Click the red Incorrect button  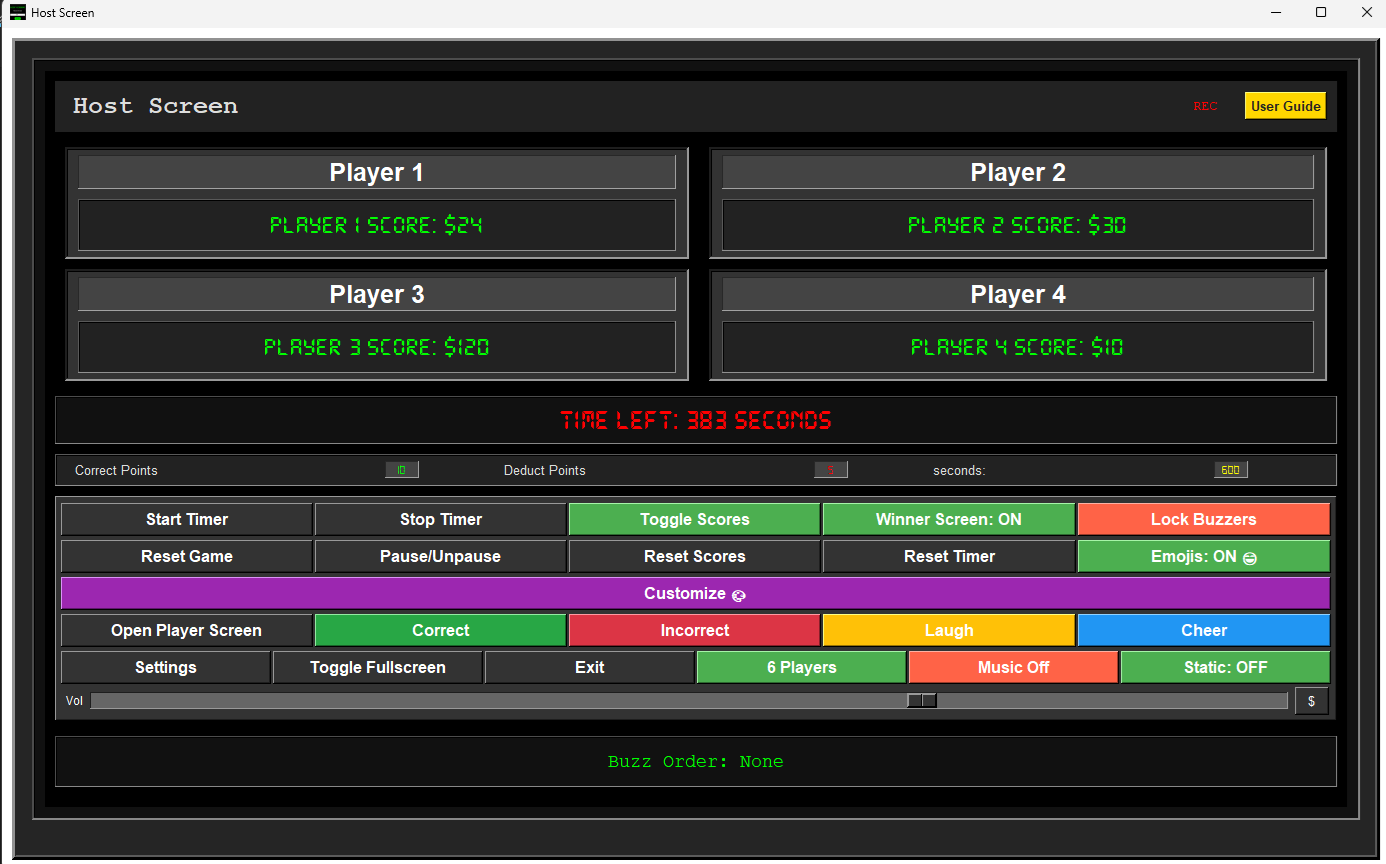694,630
